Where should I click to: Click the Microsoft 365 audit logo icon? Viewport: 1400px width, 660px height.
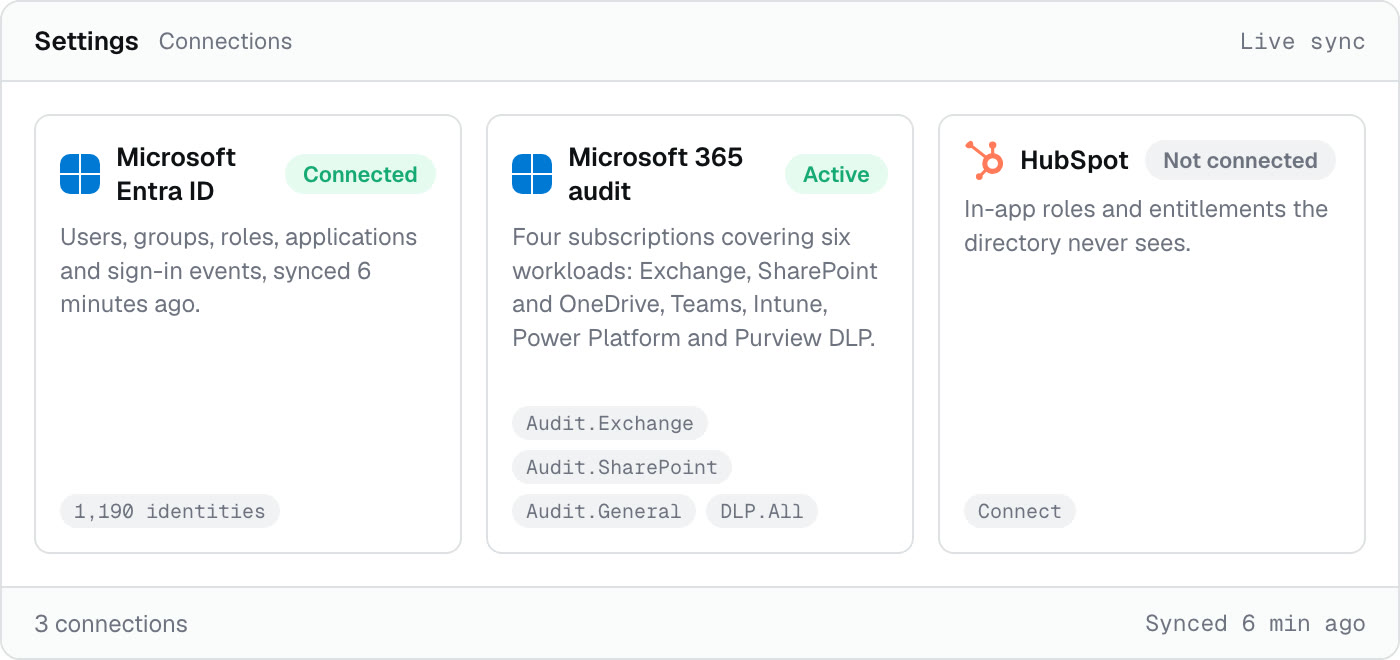point(532,174)
